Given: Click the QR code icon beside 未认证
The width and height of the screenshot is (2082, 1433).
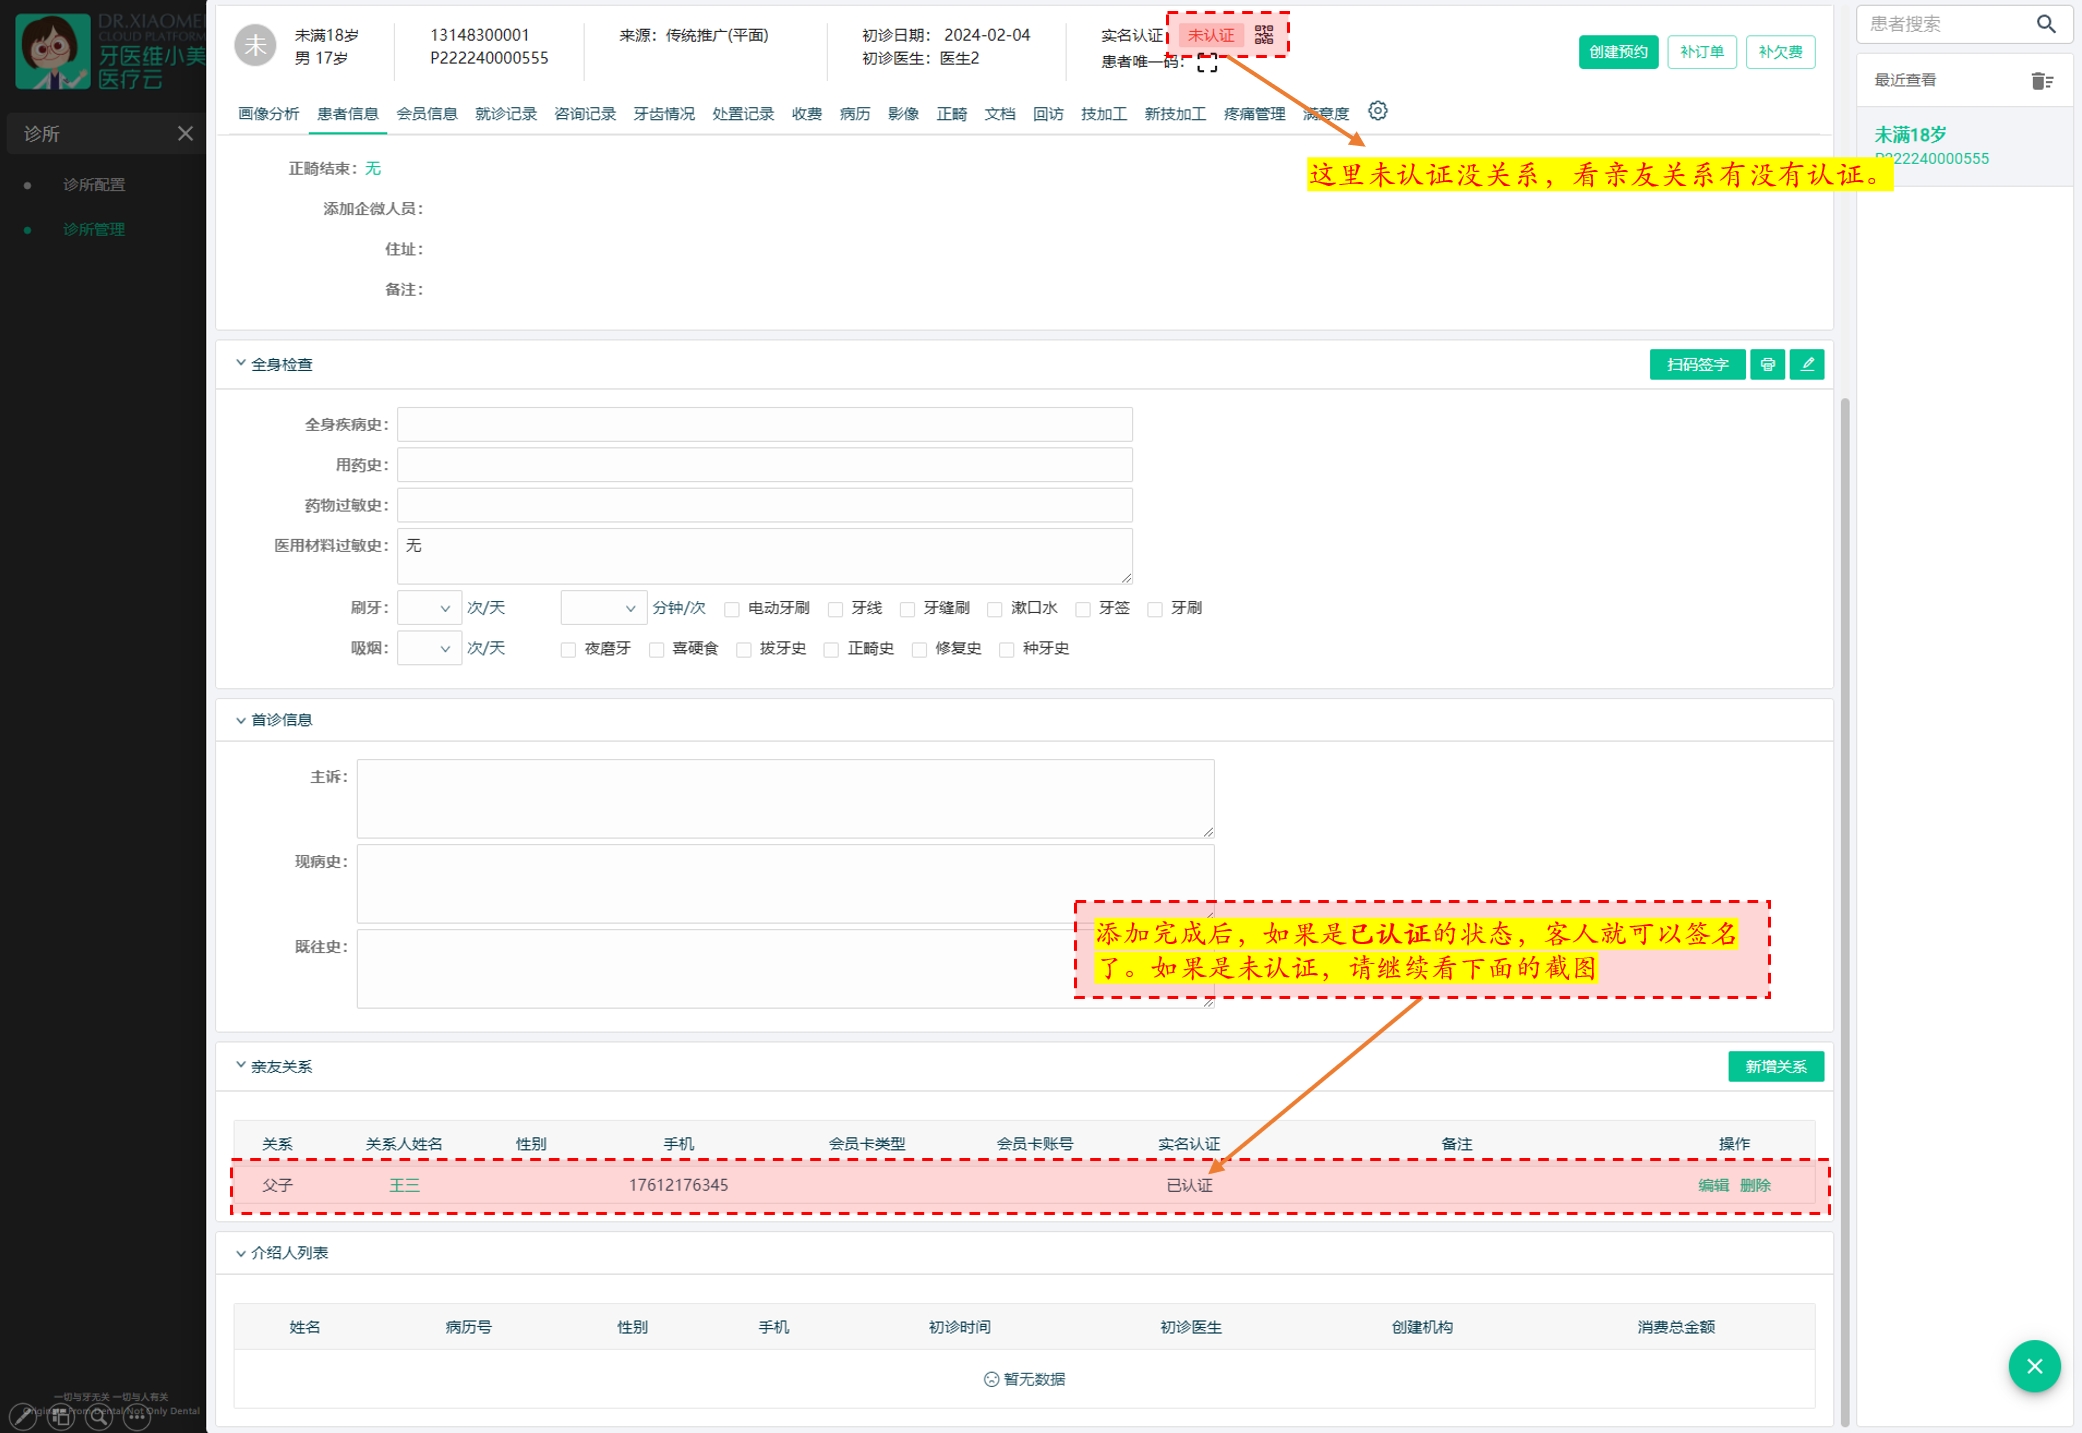Looking at the screenshot, I should pos(1264,35).
